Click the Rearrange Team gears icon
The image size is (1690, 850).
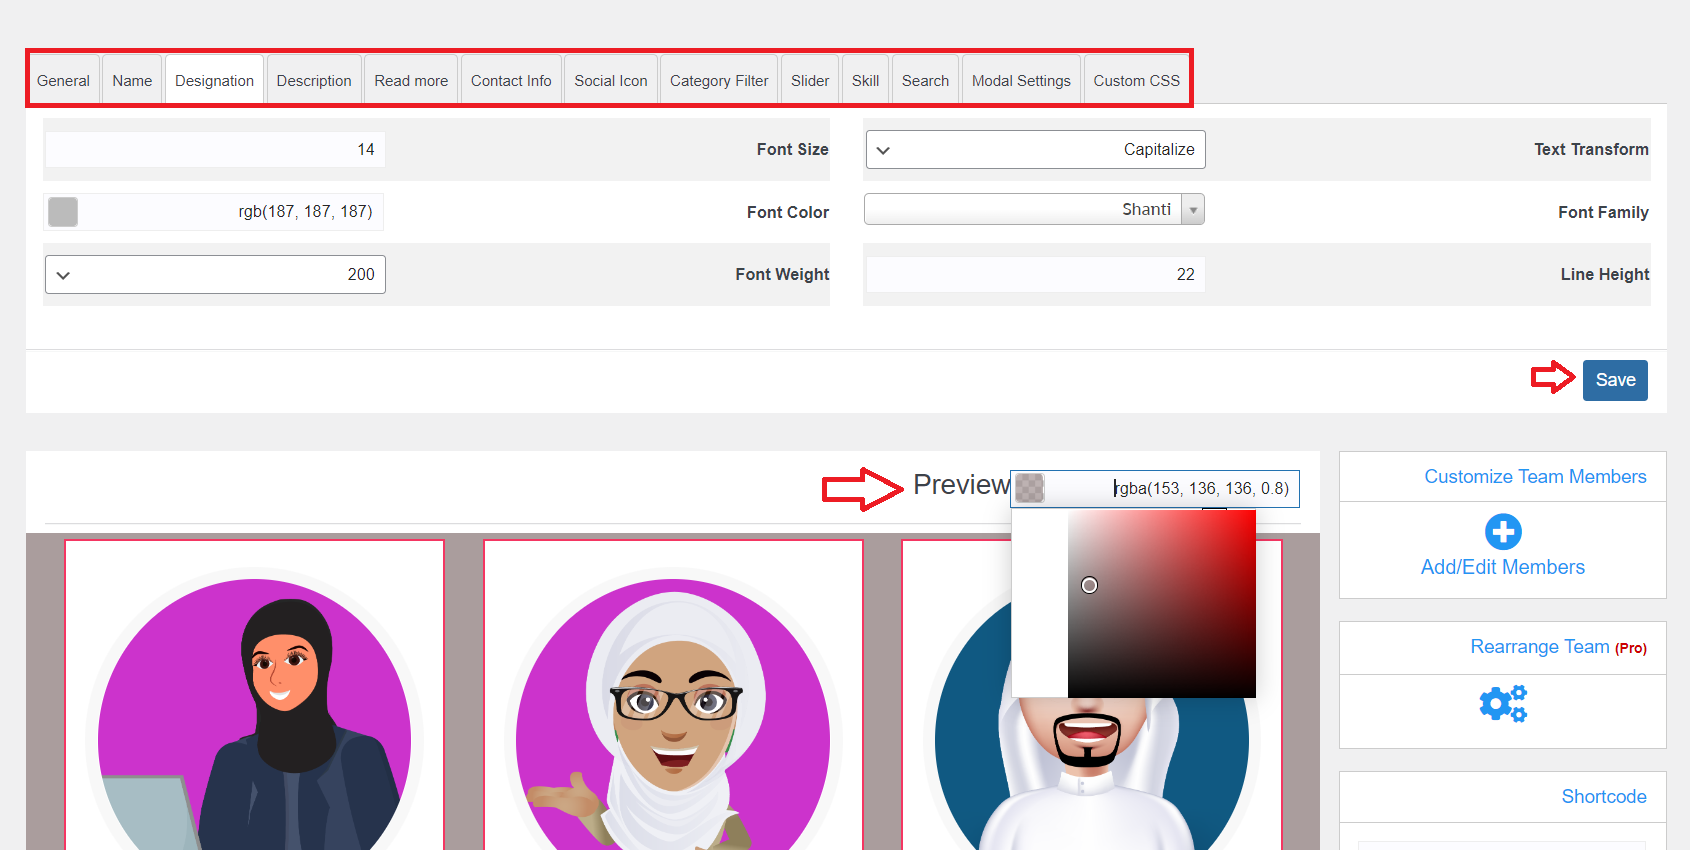click(1502, 704)
